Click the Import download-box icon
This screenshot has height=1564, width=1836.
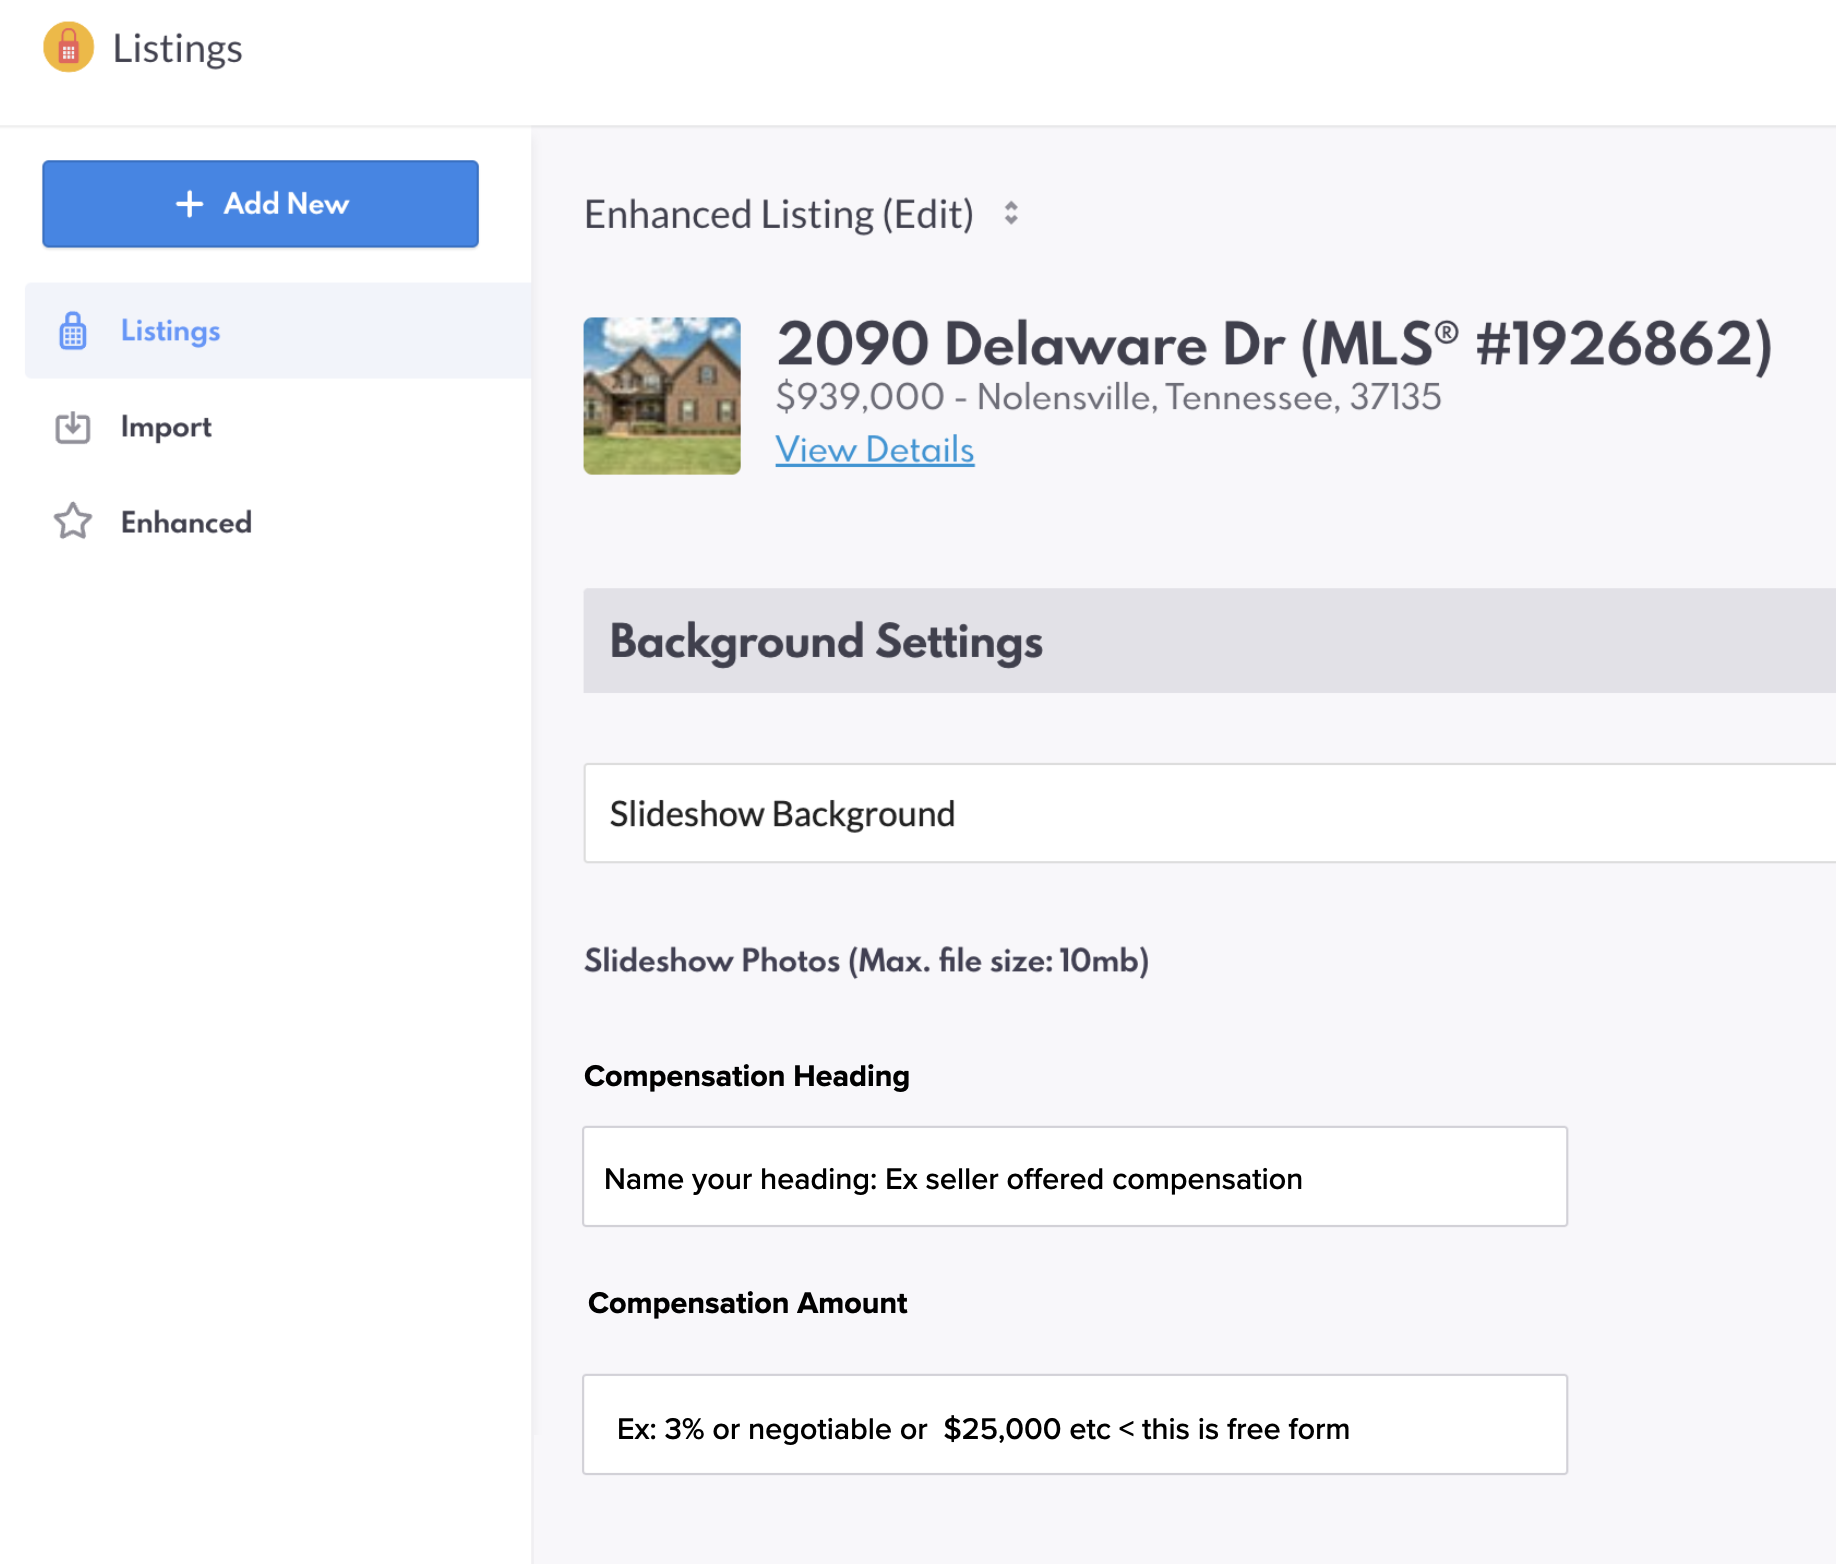pyautogui.click(x=73, y=427)
